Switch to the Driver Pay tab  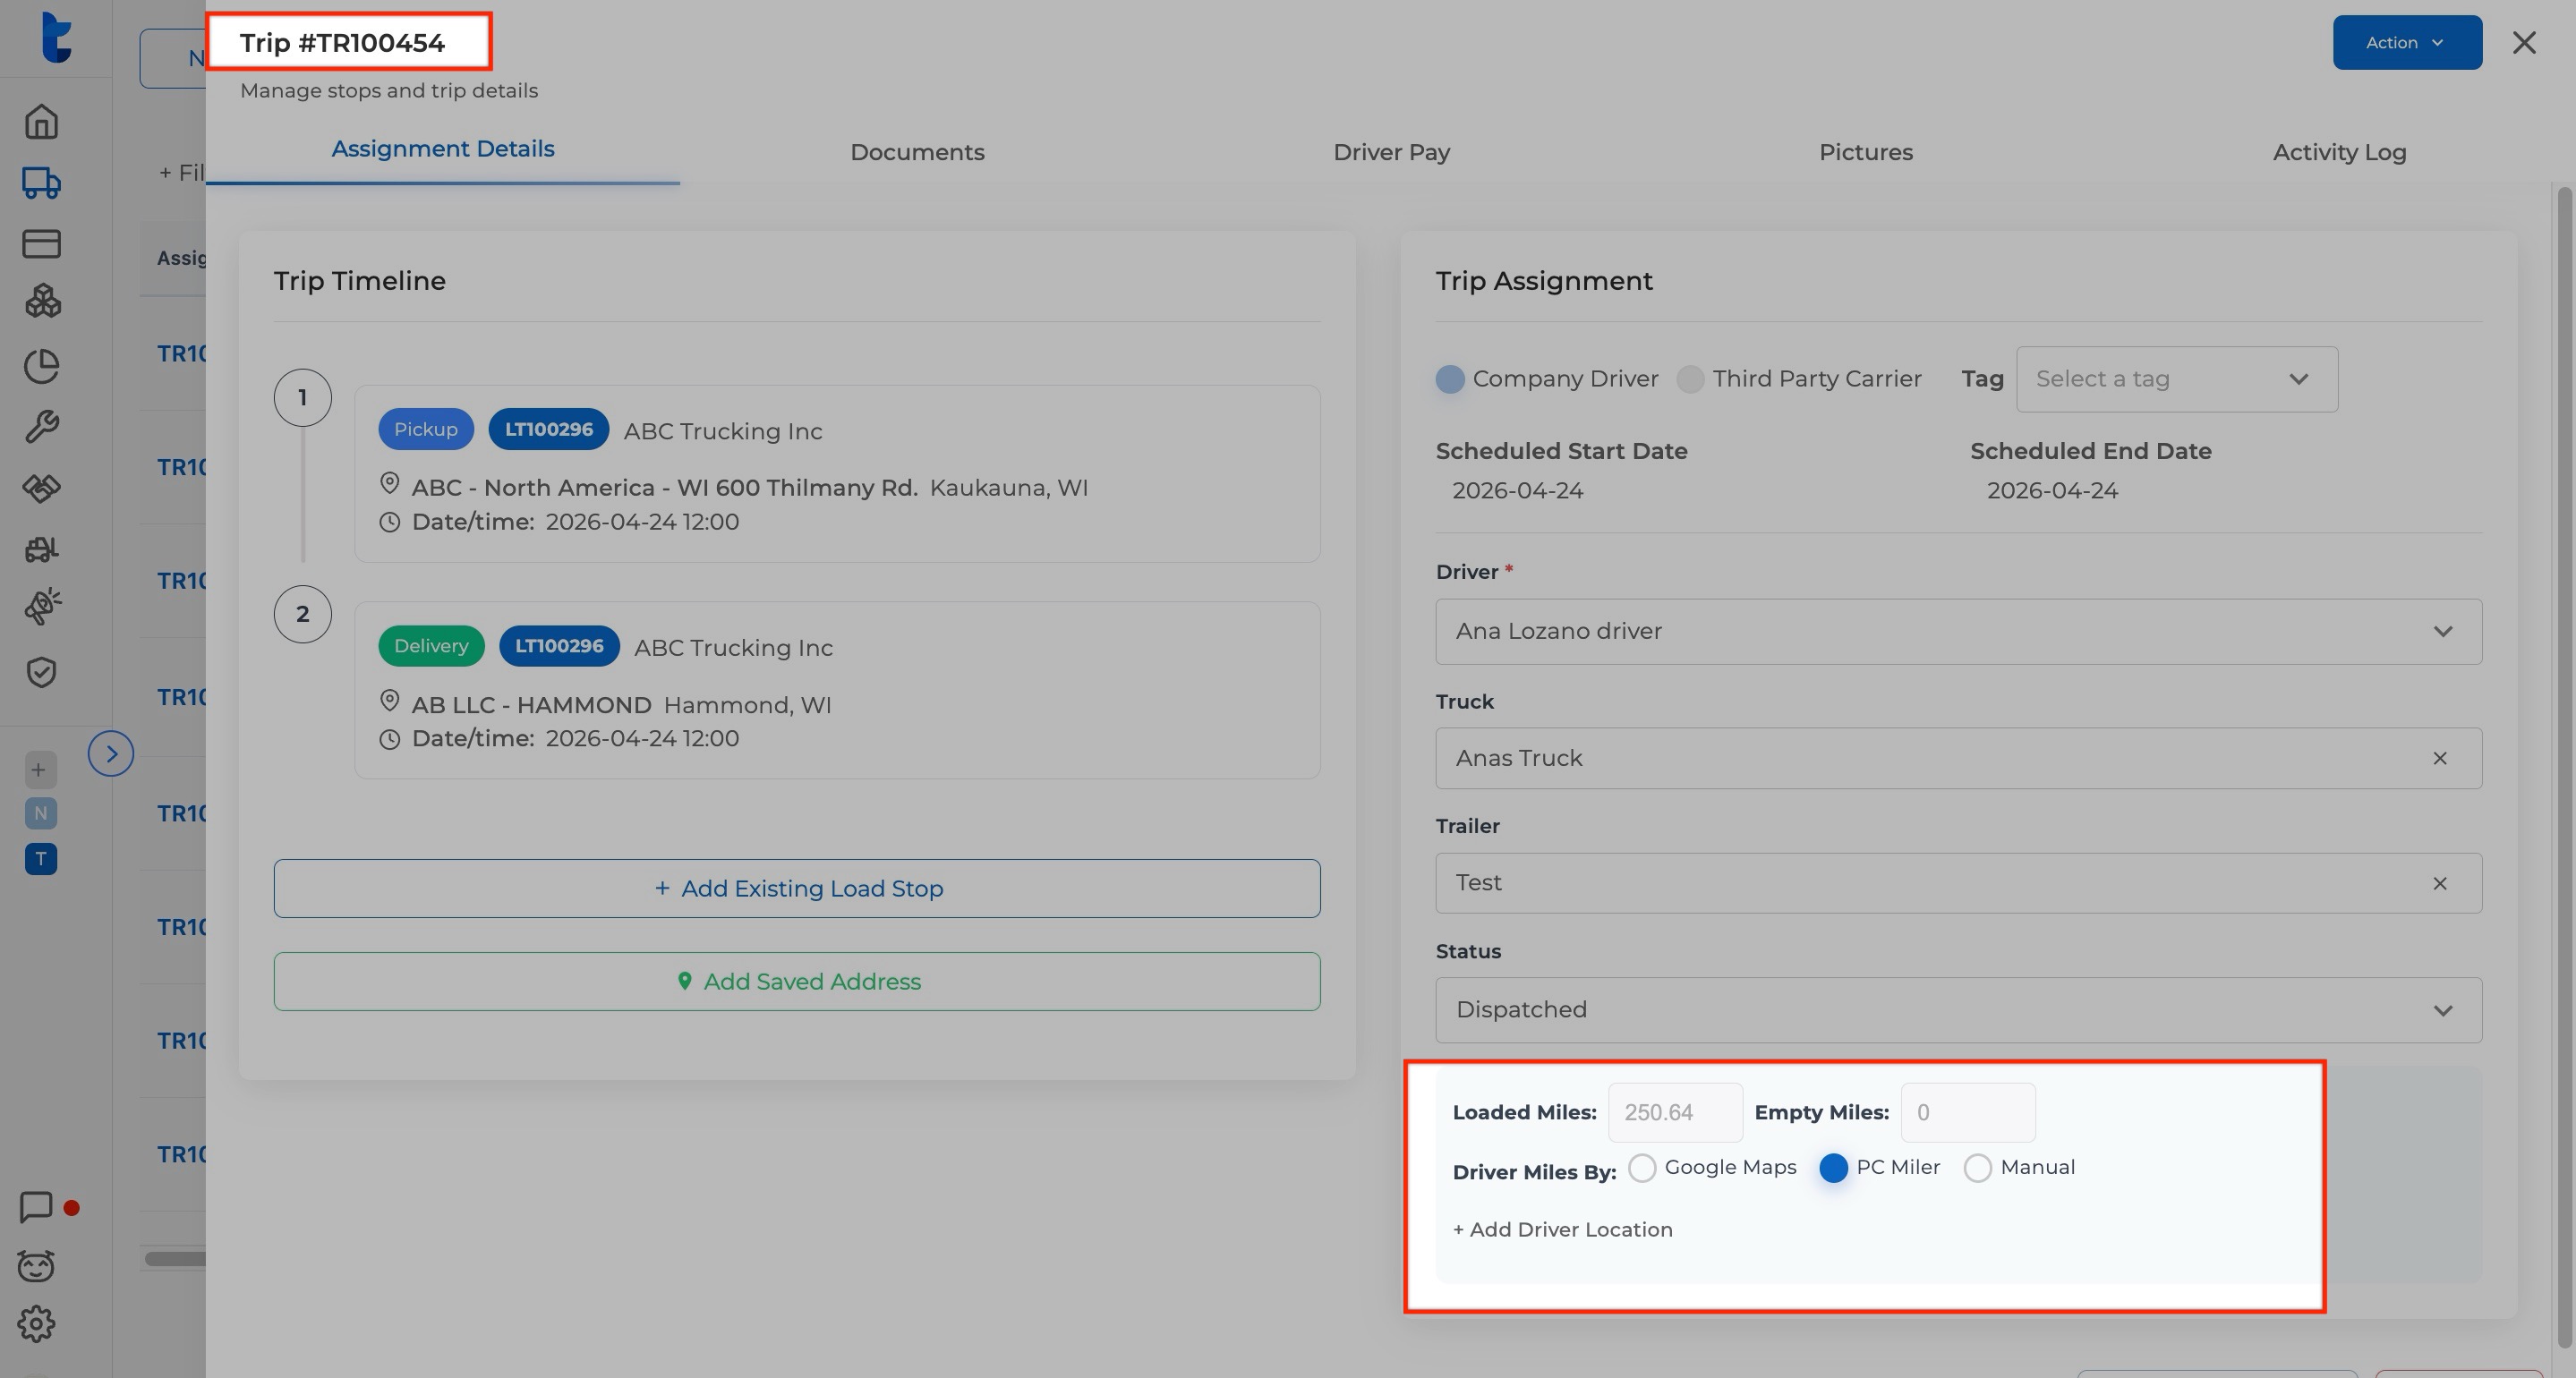pyautogui.click(x=1391, y=152)
